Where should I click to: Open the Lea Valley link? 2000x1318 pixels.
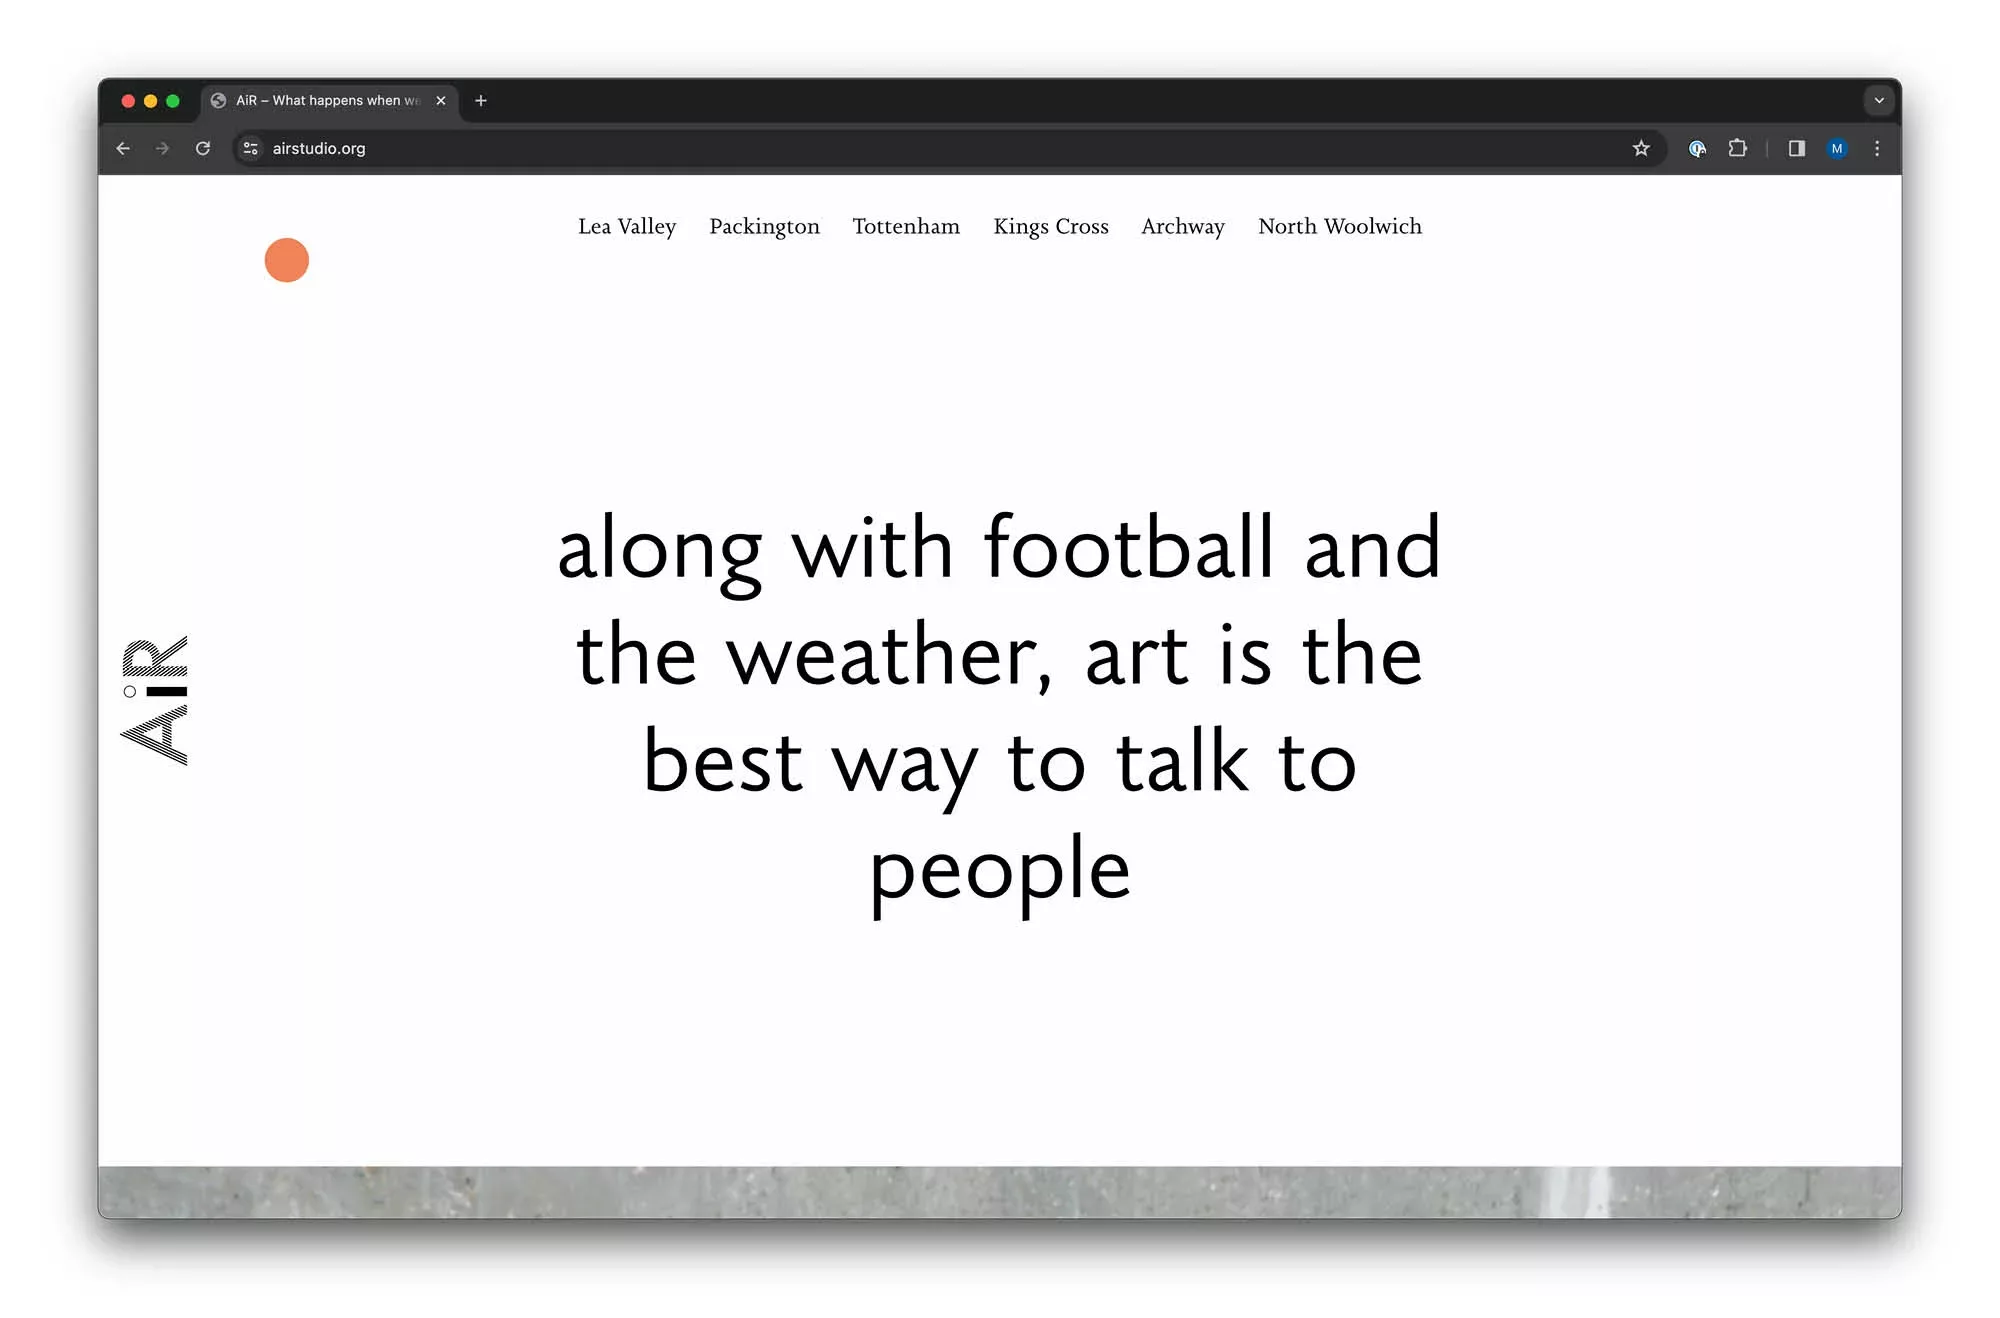coord(627,227)
